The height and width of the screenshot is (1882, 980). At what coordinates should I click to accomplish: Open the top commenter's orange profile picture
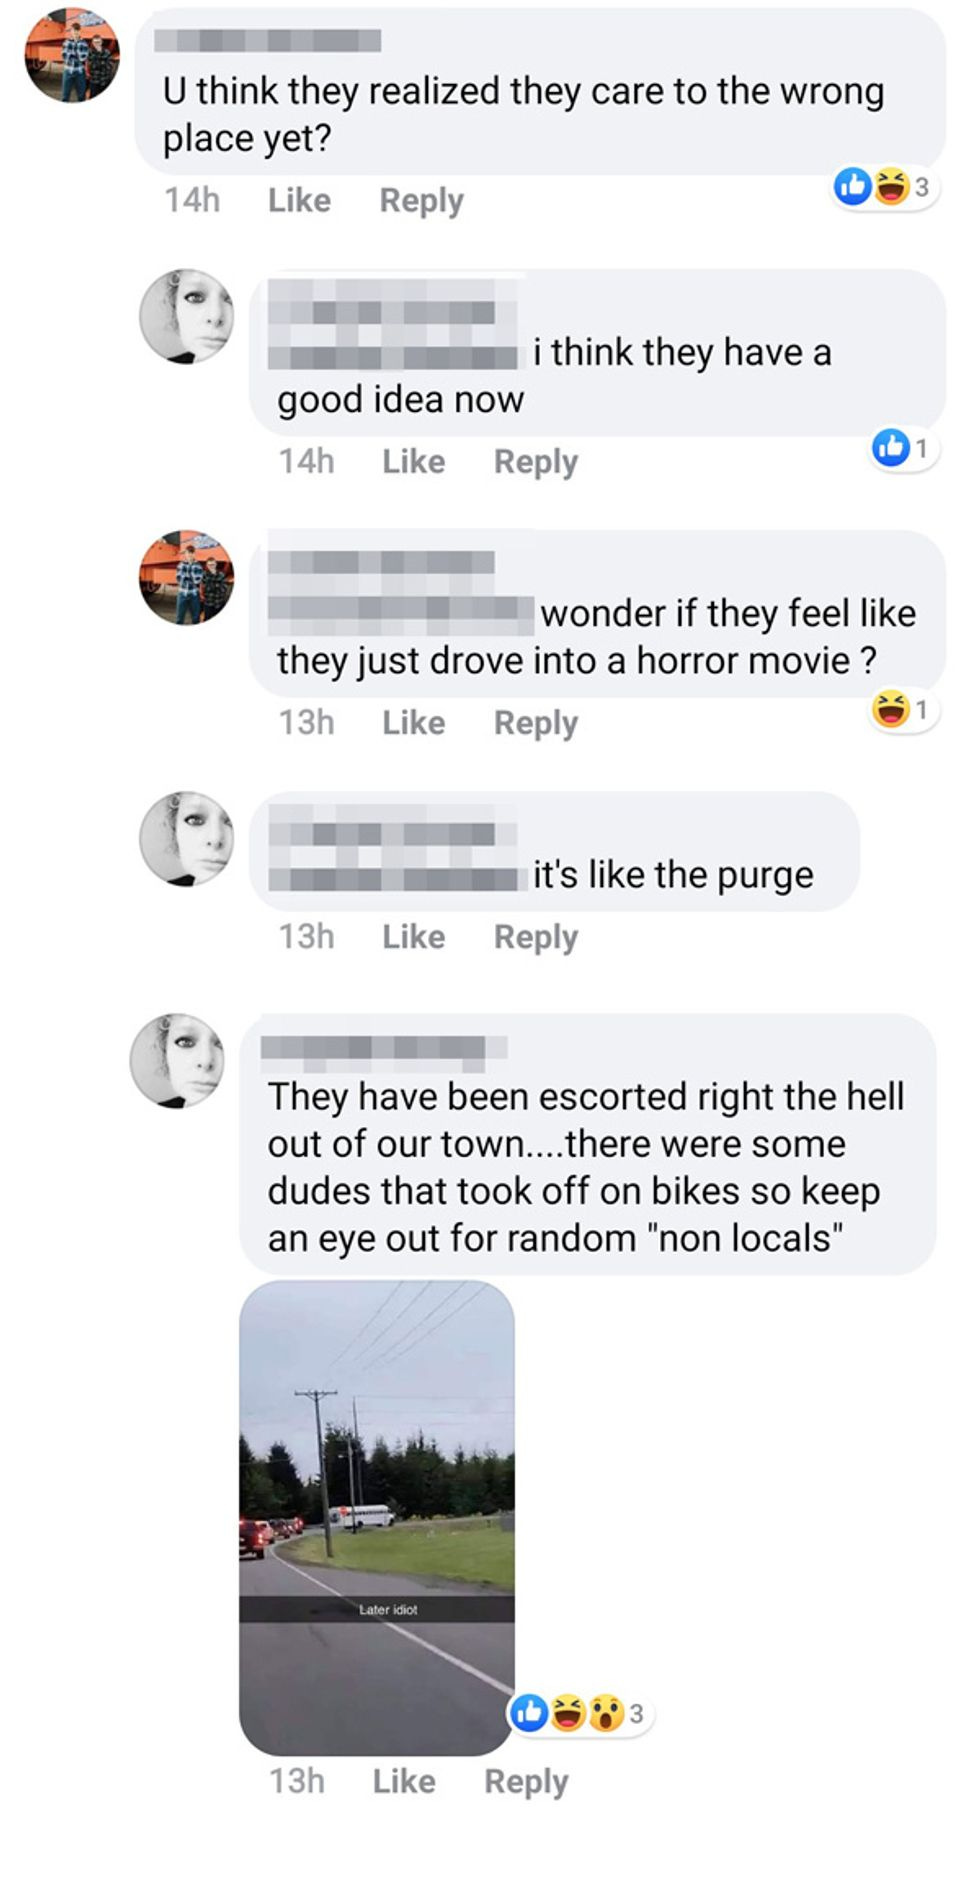pyautogui.click(x=72, y=55)
